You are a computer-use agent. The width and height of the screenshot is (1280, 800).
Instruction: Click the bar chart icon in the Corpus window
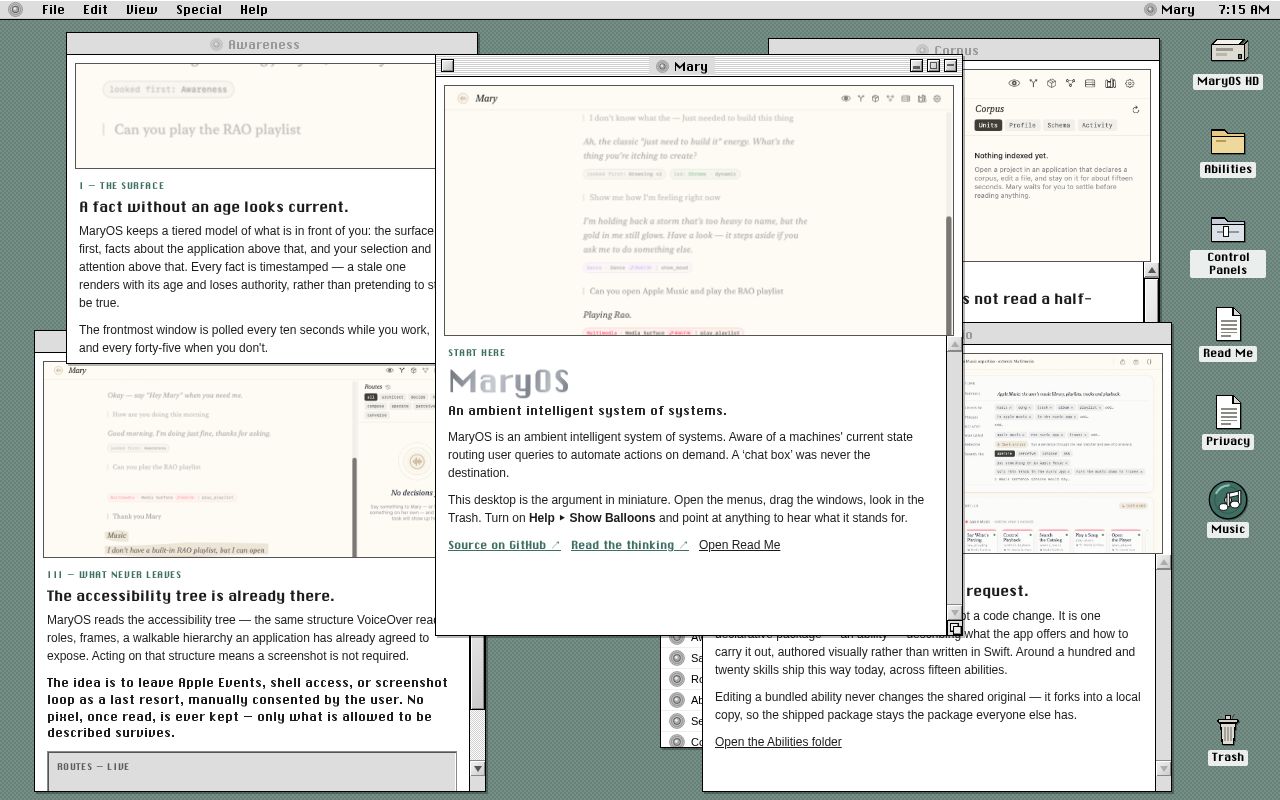(1110, 83)
